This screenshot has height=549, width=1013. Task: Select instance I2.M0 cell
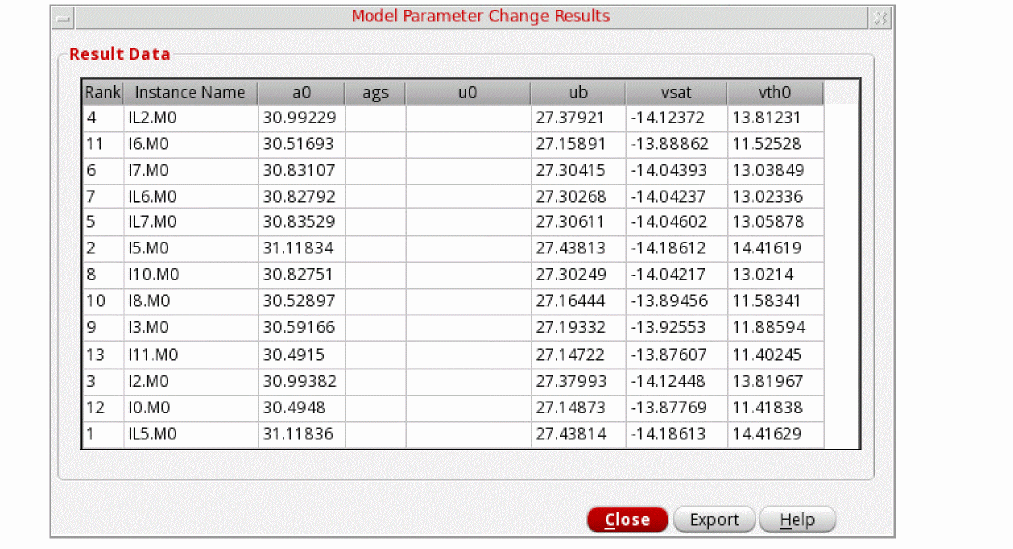tap(191, 381)
